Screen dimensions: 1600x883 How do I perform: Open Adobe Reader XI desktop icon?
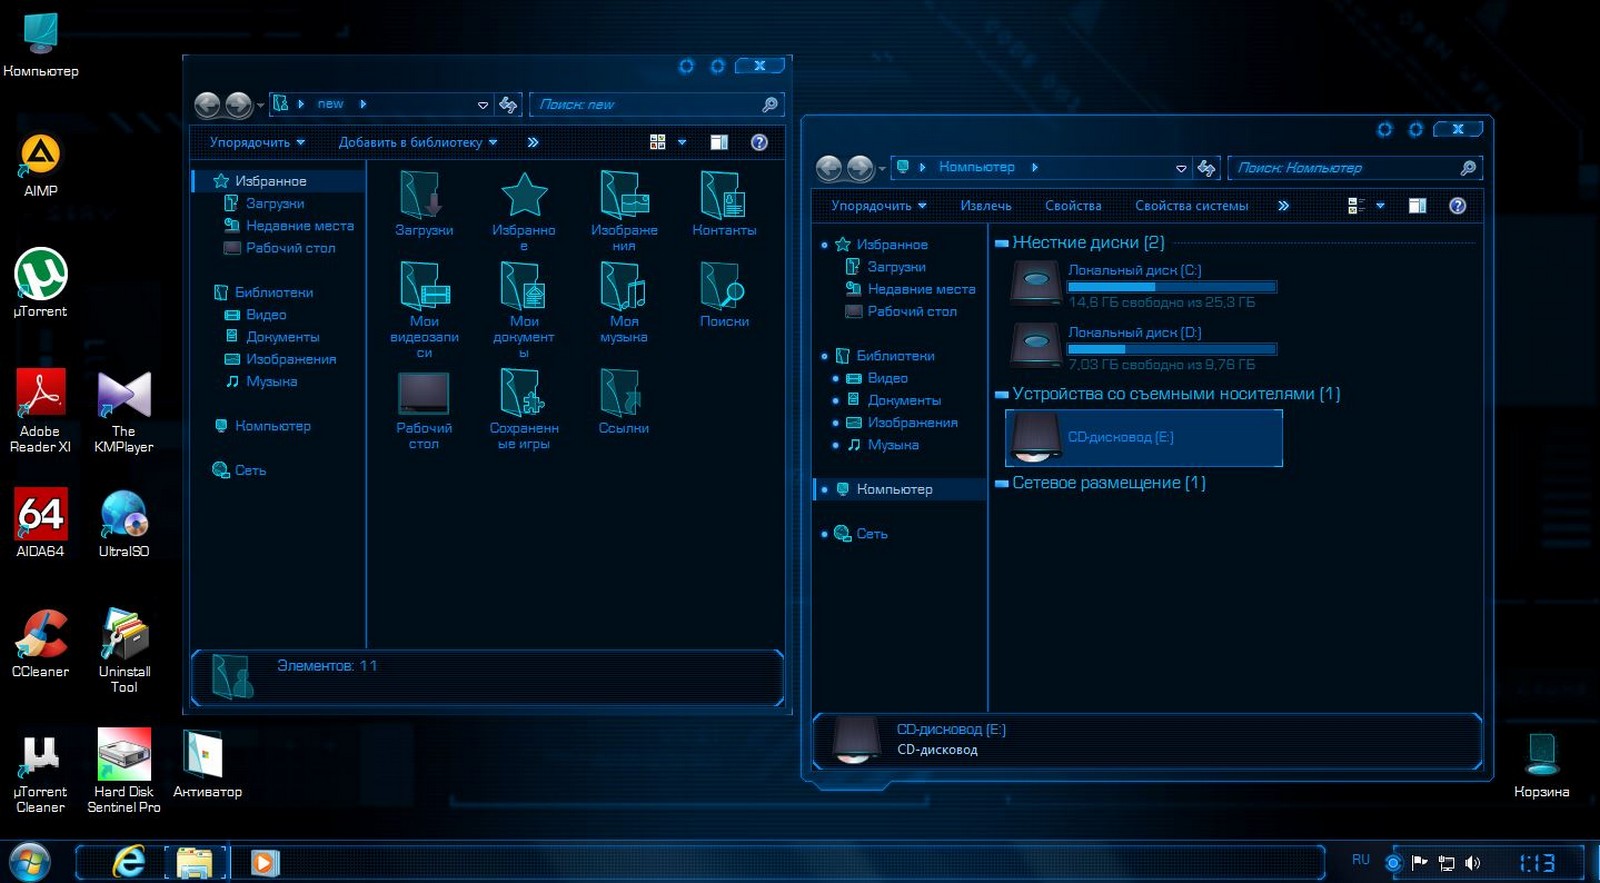coord(40,411)
